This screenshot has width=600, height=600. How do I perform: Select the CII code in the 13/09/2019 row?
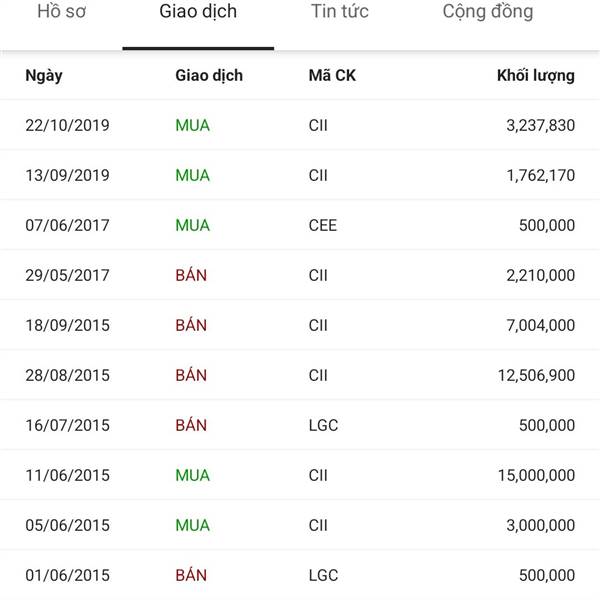coord(318,175)
